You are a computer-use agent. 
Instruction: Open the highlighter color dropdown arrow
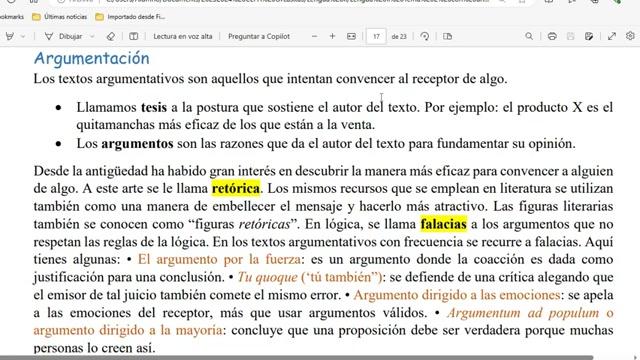click(23, 36)
